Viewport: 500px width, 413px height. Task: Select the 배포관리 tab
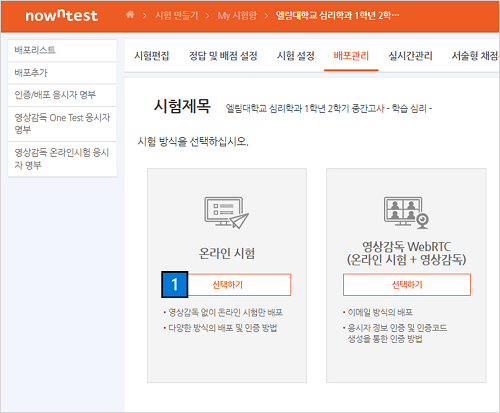point(351,56)
